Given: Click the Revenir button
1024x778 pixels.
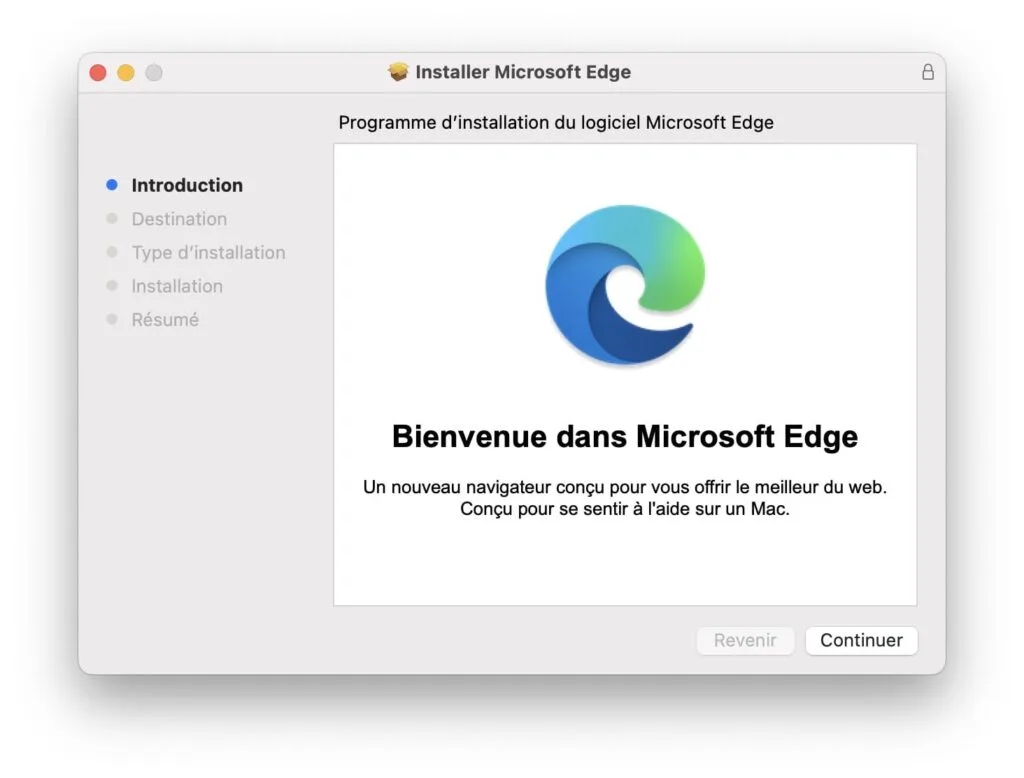Looking at the screenshot, I should [745, 640].
